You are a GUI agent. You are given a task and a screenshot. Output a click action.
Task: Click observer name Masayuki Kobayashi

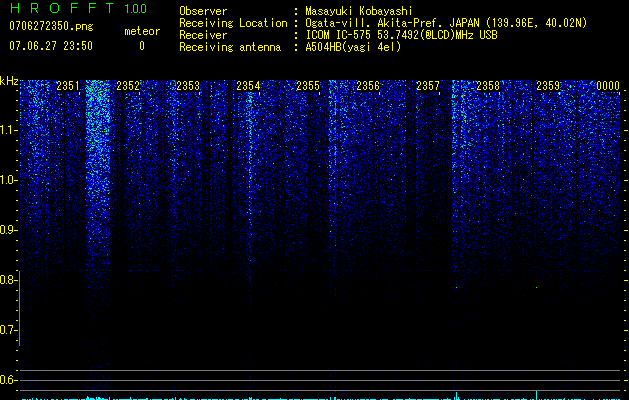[358, 11]
